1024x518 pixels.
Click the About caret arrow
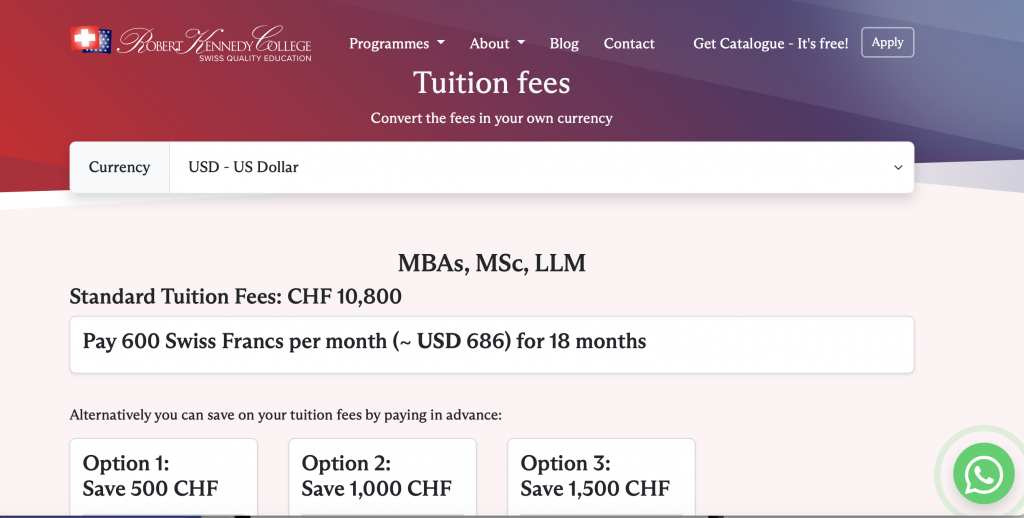521,42
